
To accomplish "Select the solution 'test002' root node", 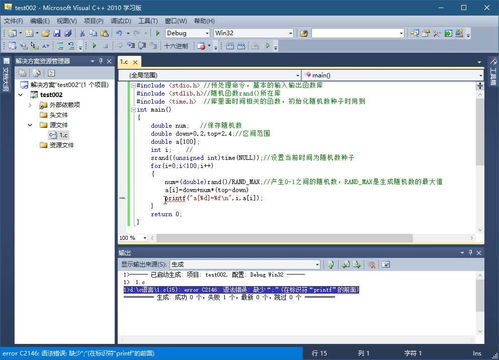I will click(x=70, y=85).
